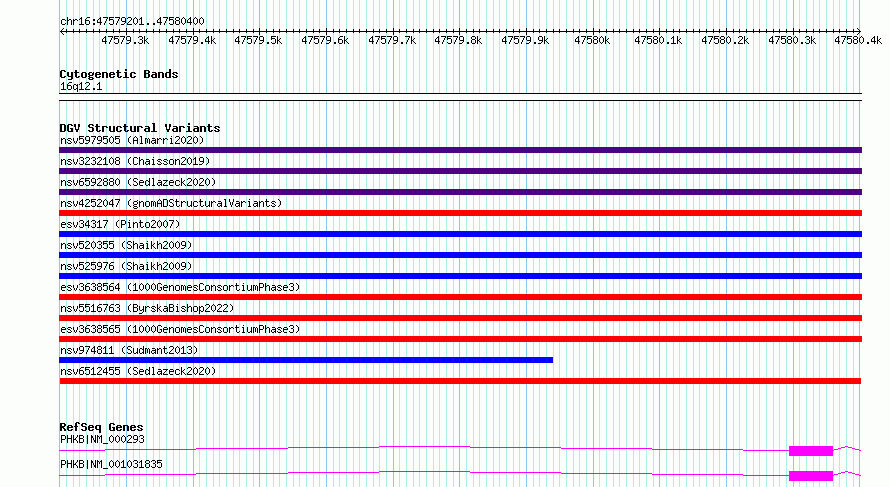This screenshot has width=890, height=487.
Task: Select the esv34317 blue variant bar
Action: coord(460,234)
